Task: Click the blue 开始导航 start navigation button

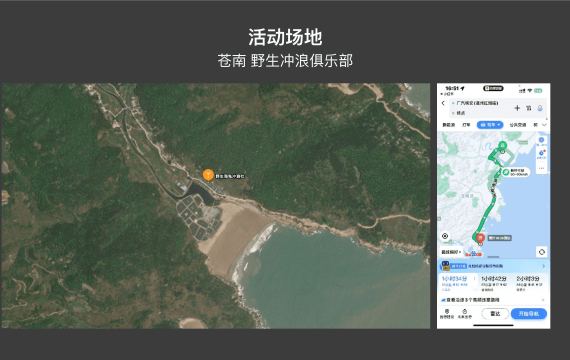Action: coord(529,313)
